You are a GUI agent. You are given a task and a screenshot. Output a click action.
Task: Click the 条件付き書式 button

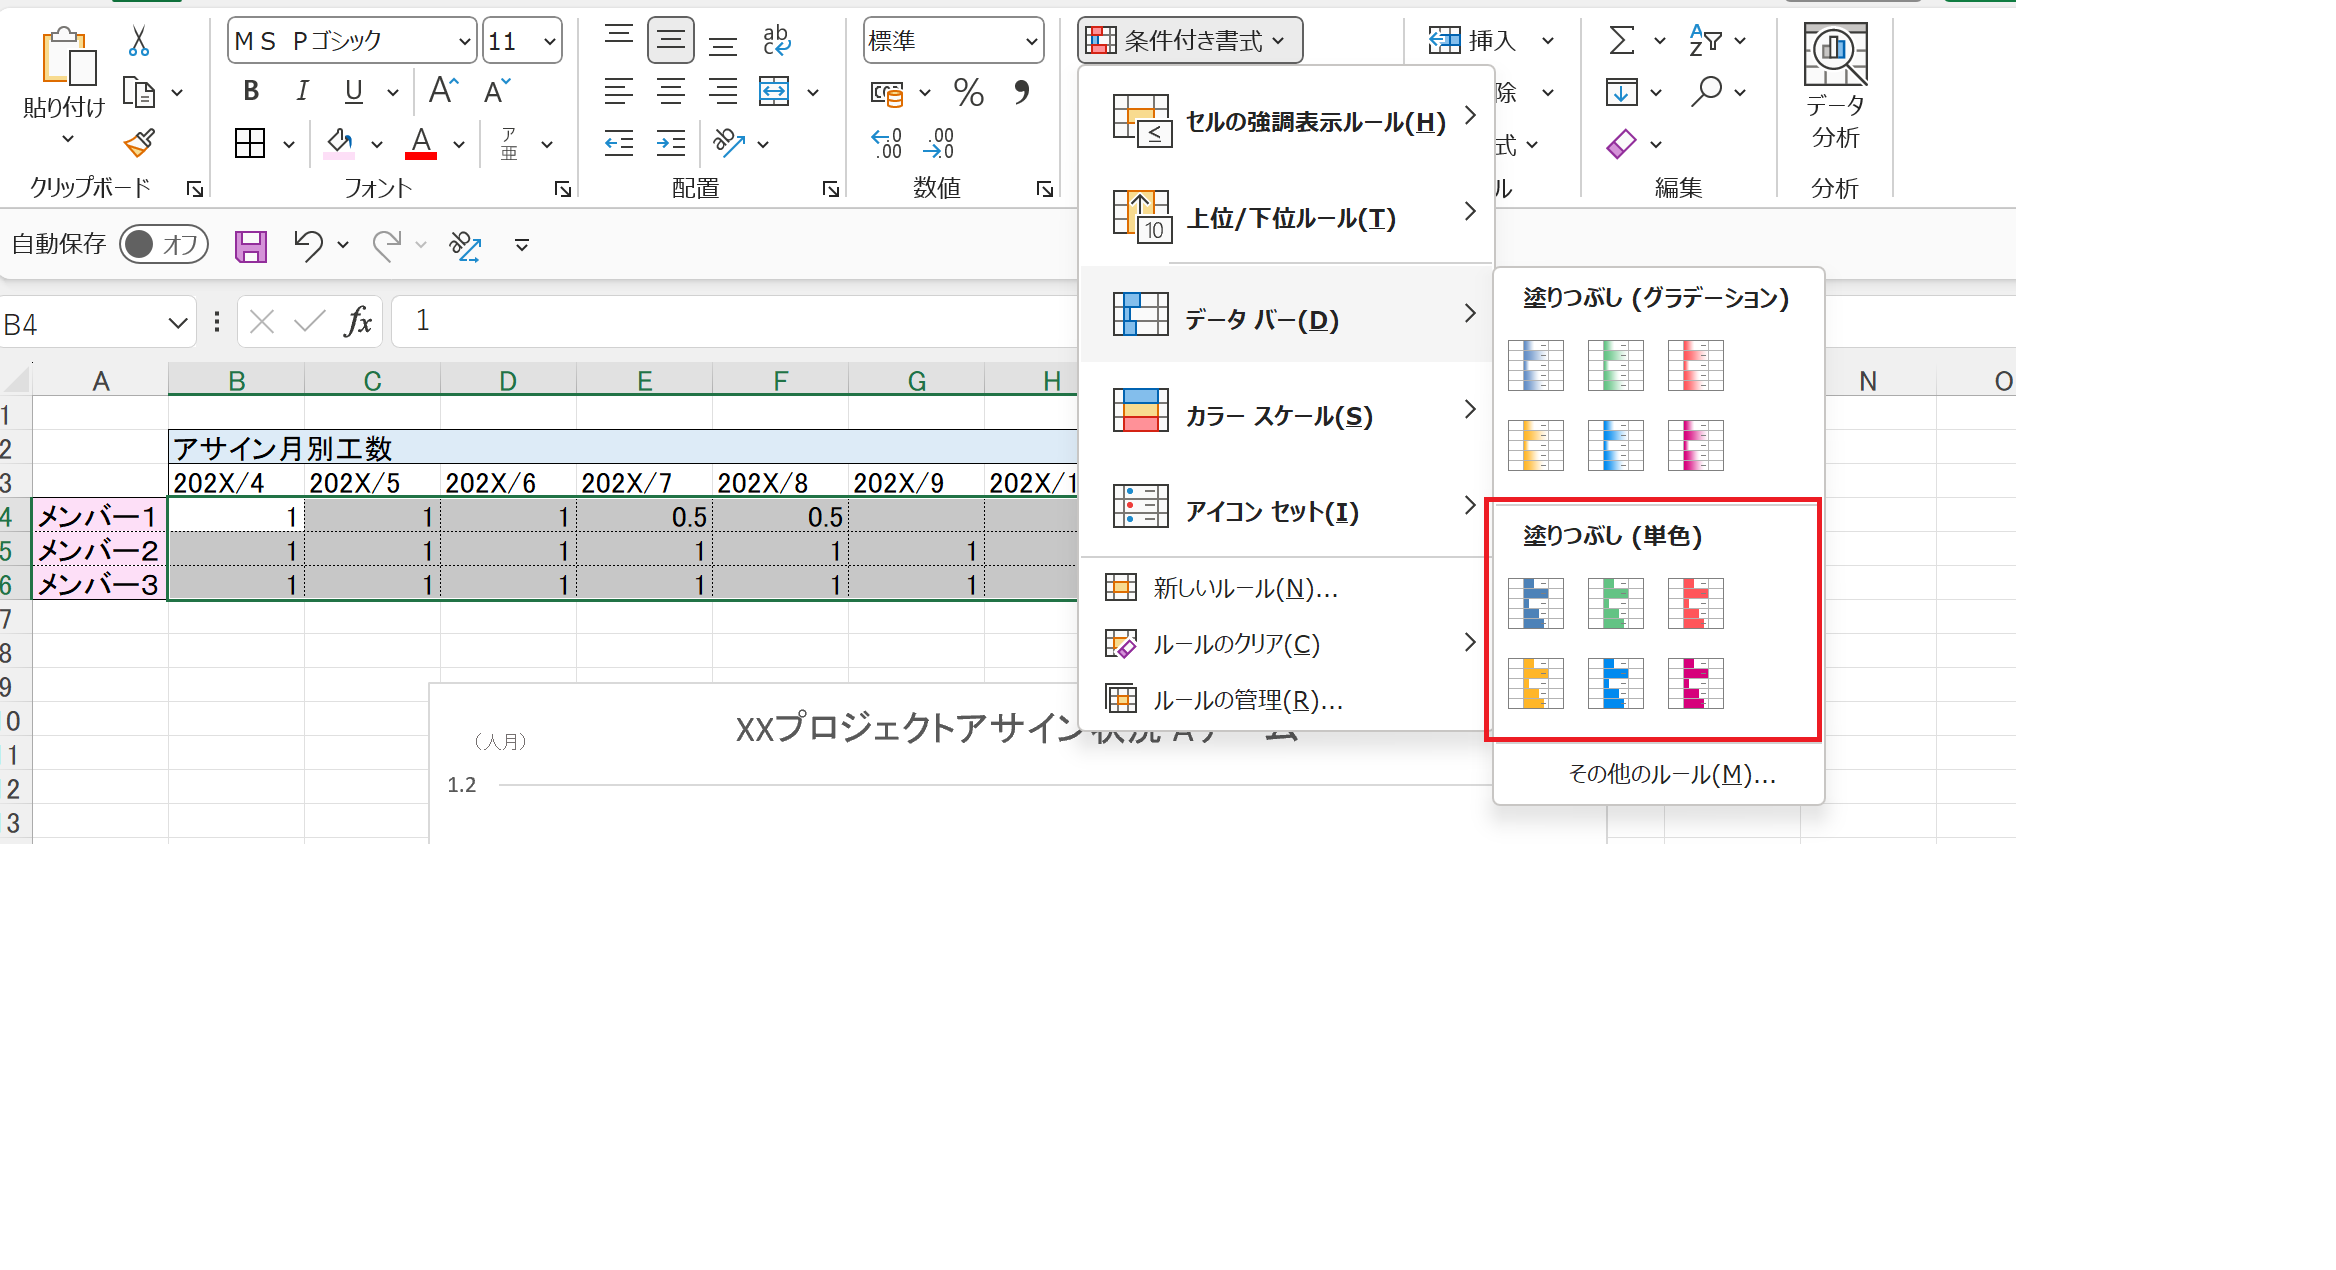1190,41
